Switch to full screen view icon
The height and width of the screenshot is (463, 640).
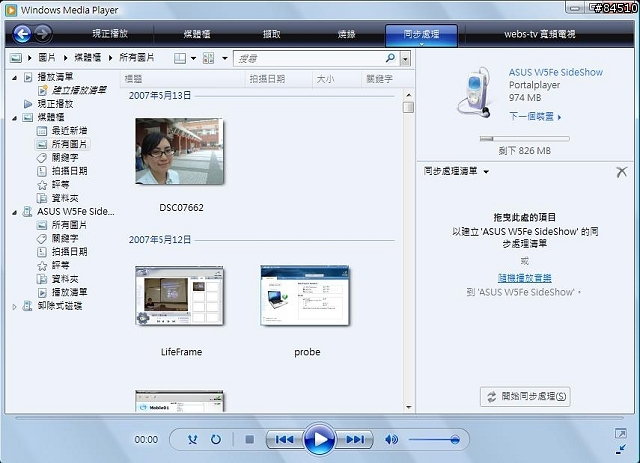pos(620,433)
